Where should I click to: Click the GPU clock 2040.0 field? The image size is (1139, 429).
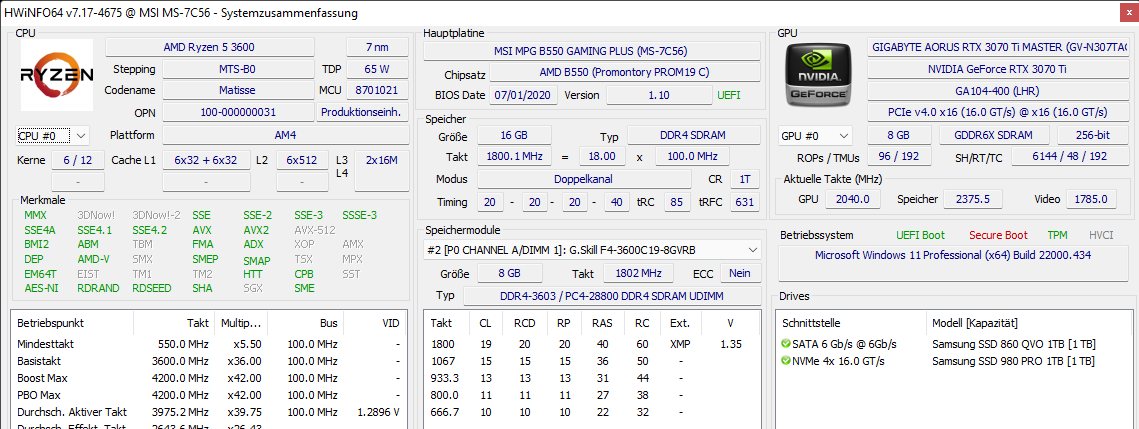click(x=854, y=199)
